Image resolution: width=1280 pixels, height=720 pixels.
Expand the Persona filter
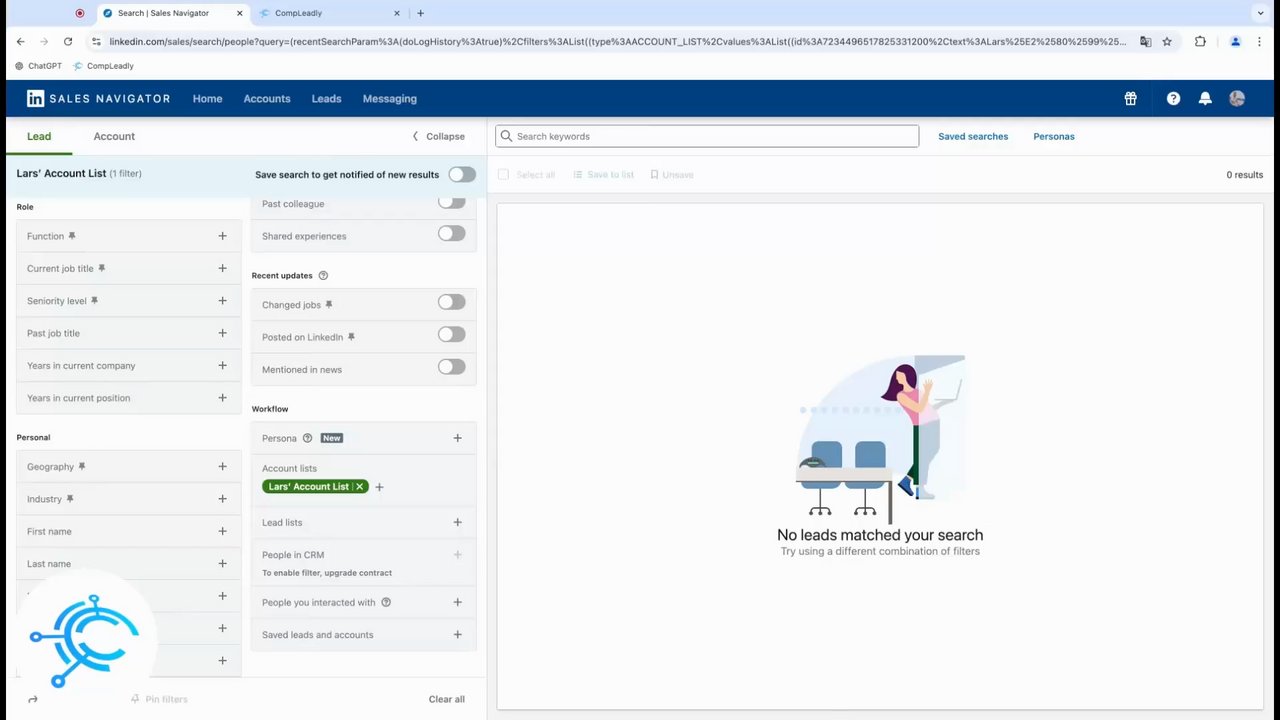coord(457,438)
